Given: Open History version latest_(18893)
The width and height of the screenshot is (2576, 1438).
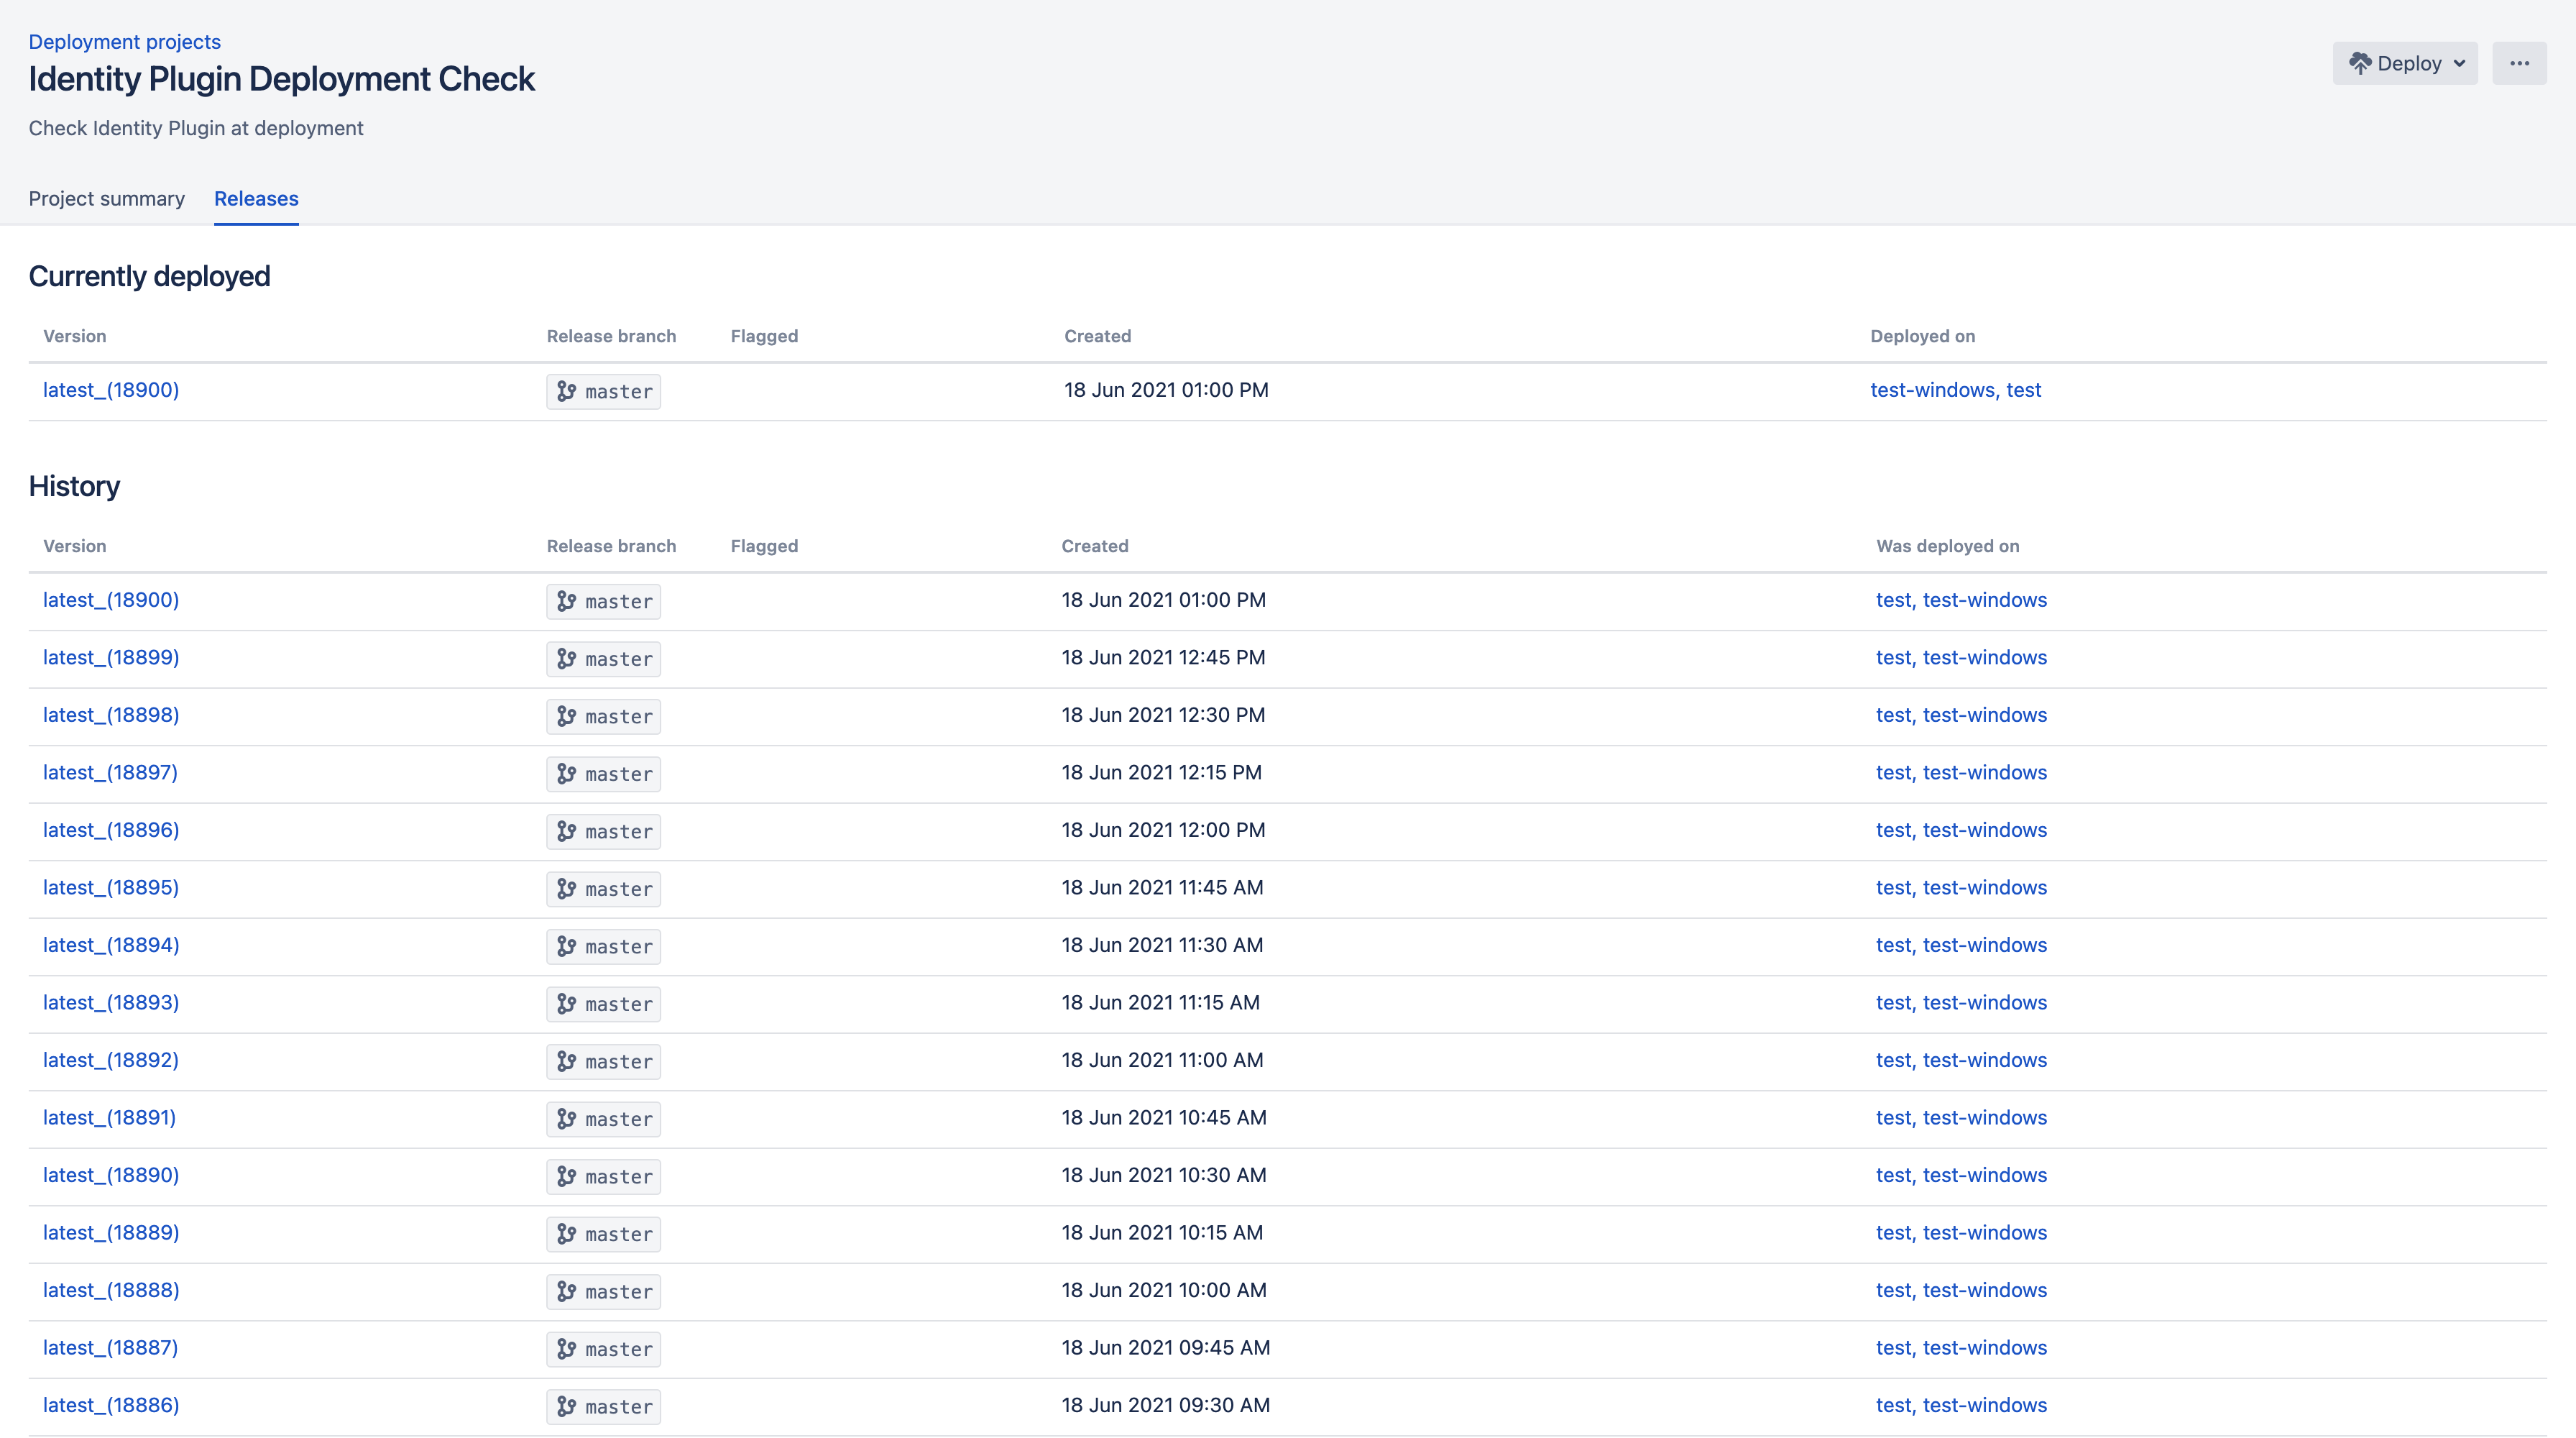Looking at the screenshot, I should pyautogui.click(x=111, y=1002).
